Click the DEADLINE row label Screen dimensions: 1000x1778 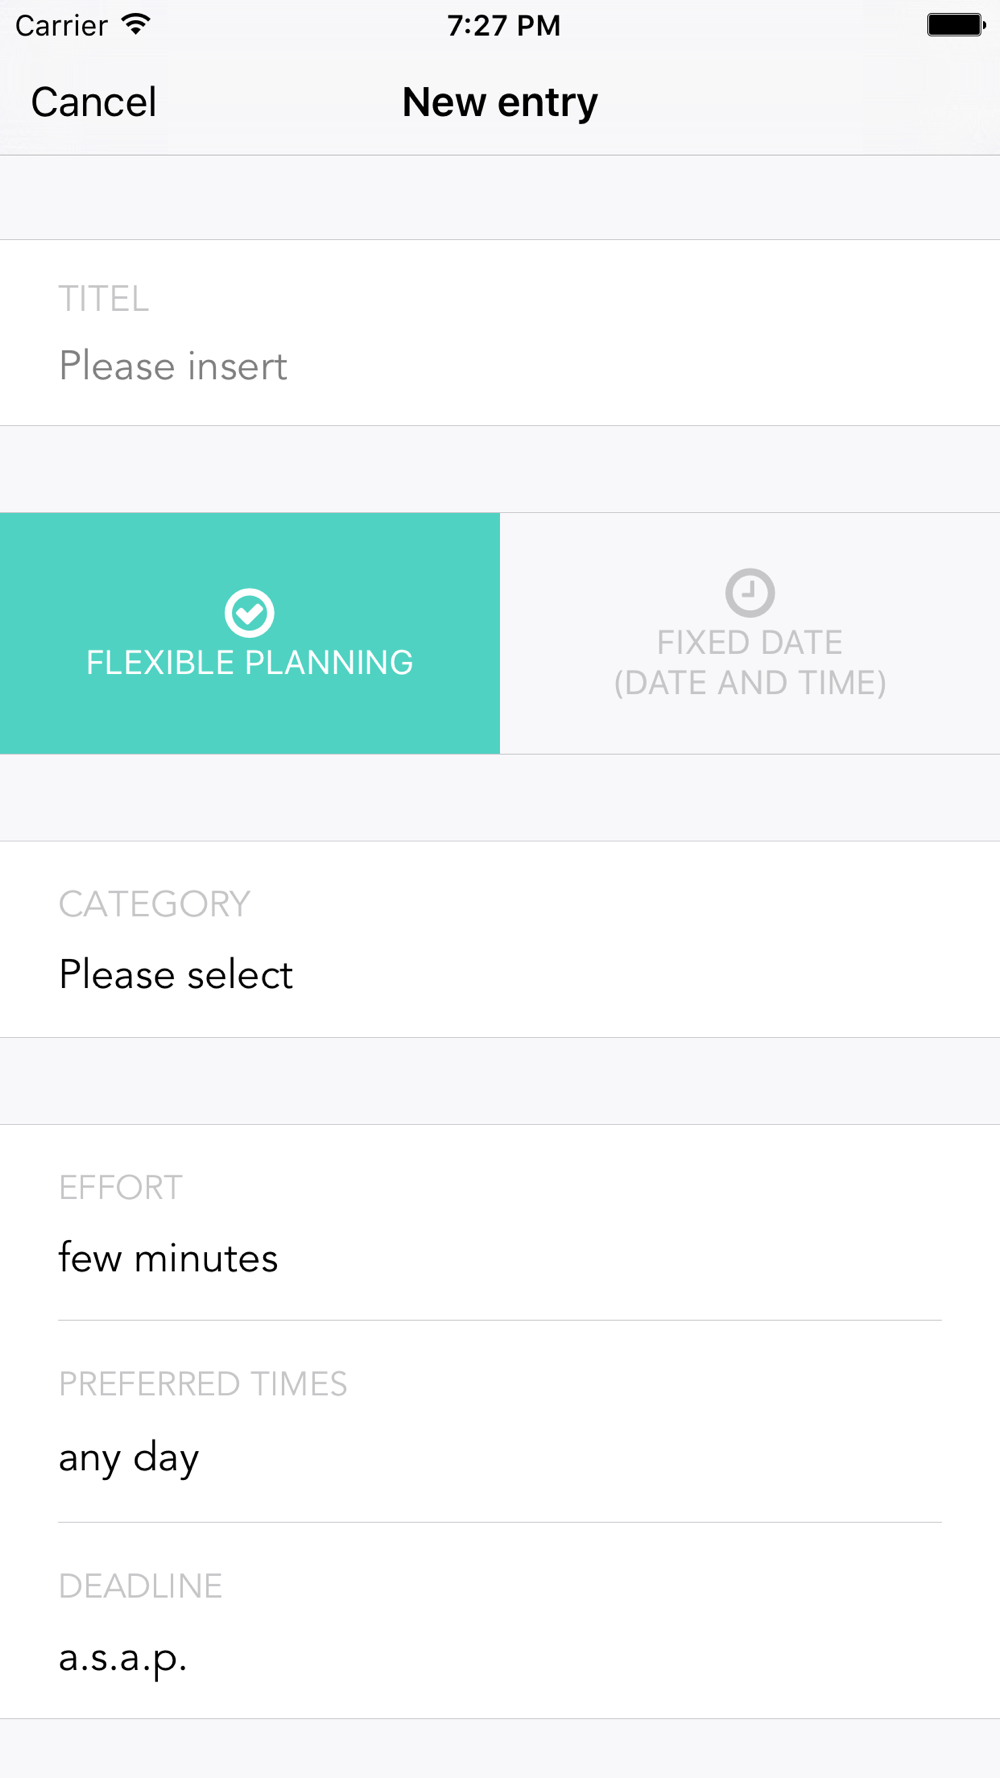(x=140, y=1586)
